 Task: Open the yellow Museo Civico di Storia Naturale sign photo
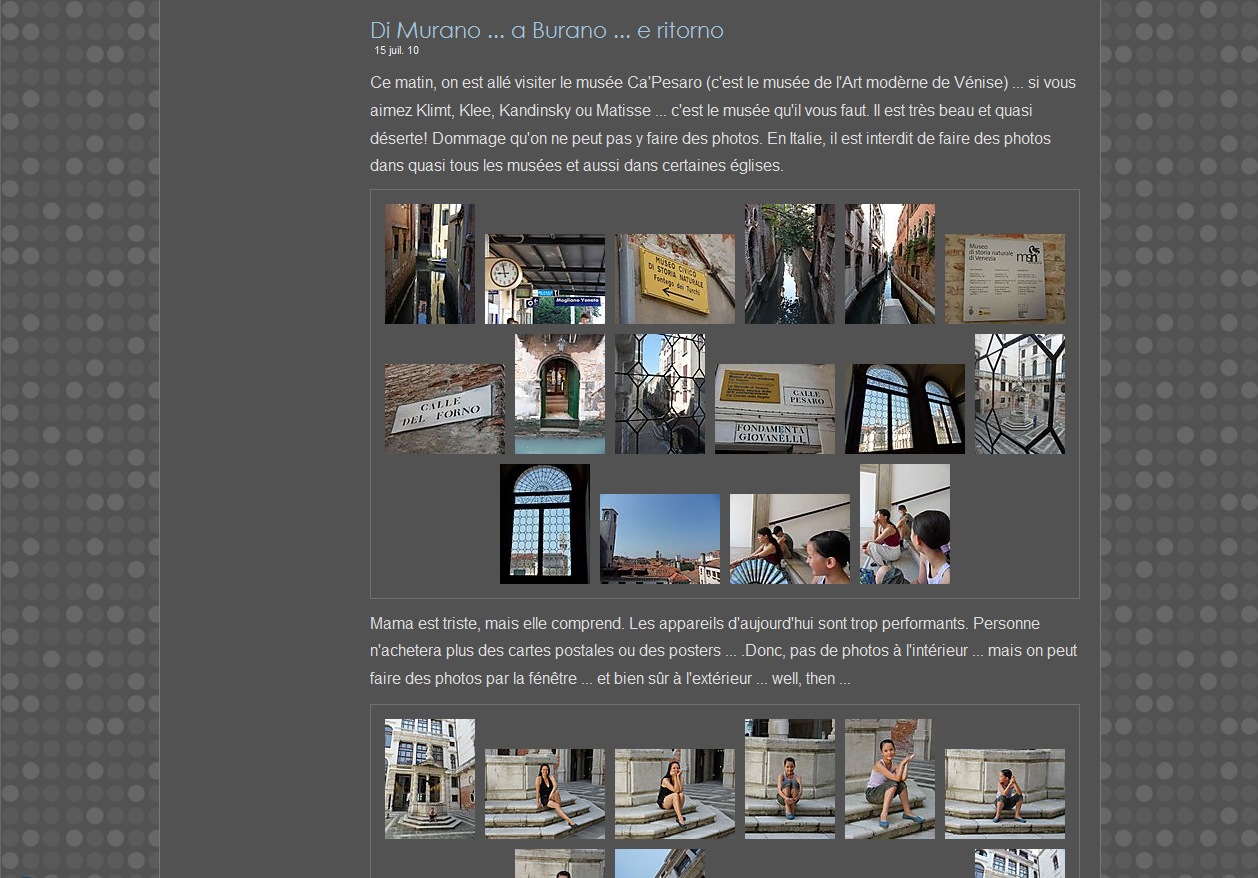point(675,279)
